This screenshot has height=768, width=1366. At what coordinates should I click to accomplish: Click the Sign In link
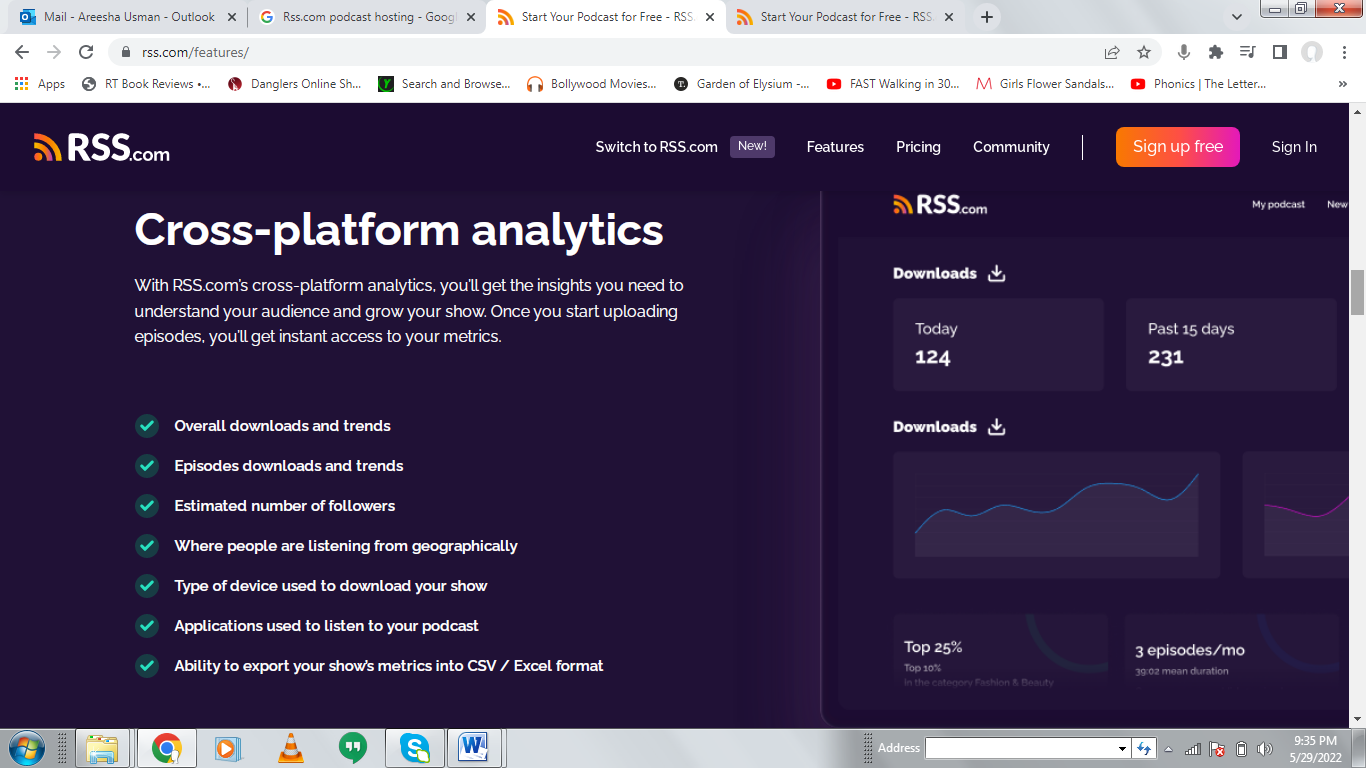coord(1294,147)
